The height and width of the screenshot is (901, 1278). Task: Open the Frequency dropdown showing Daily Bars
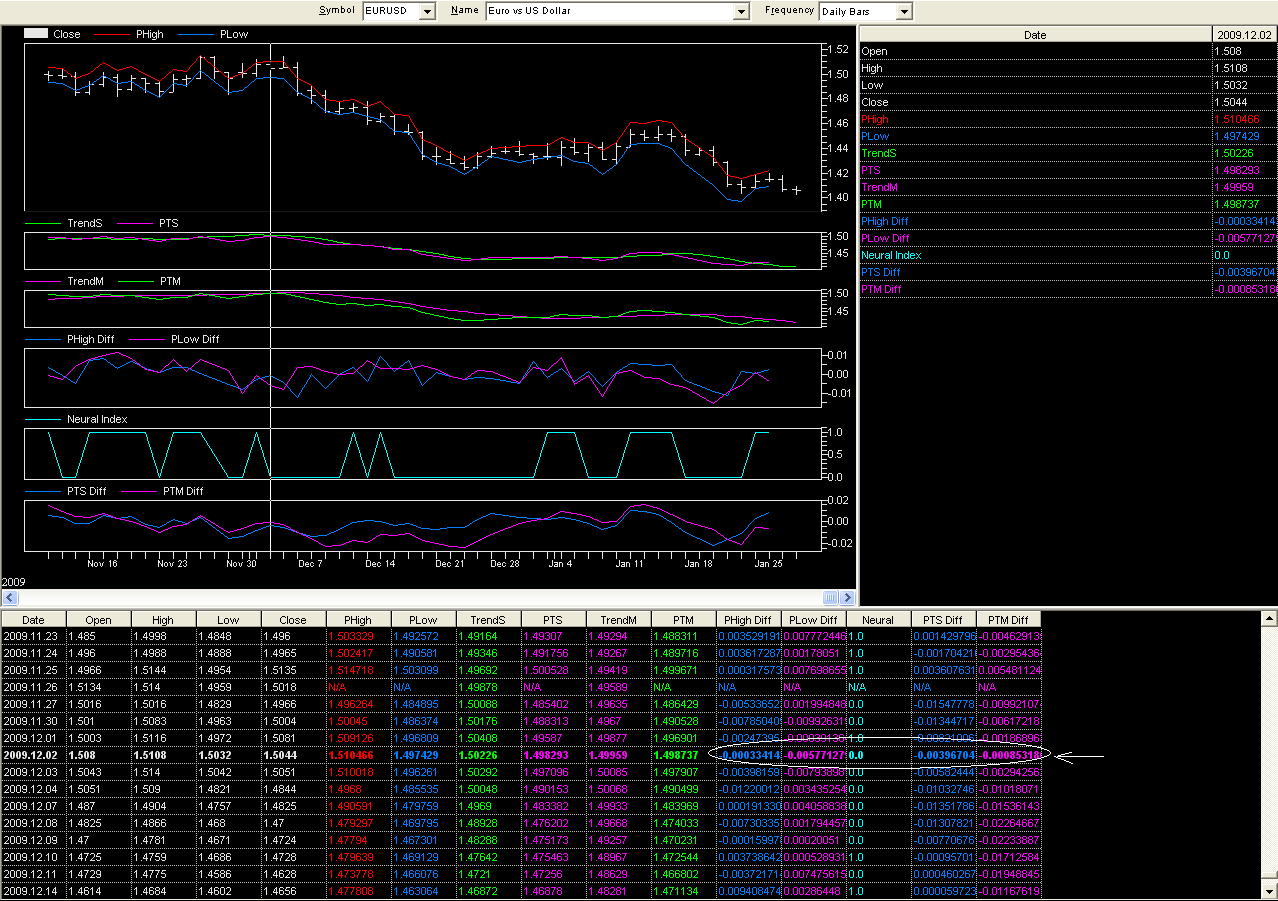click(x=904, y=11)
